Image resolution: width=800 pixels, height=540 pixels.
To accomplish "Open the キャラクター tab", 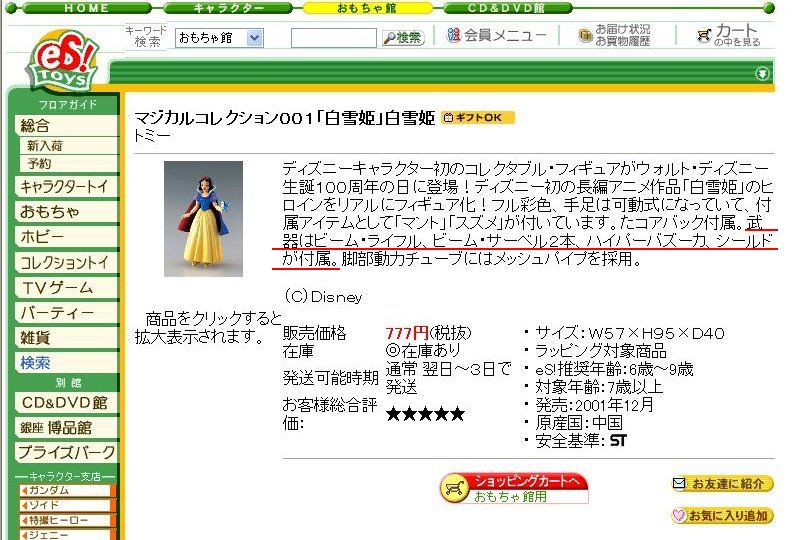I will click(x=228, y=8).
